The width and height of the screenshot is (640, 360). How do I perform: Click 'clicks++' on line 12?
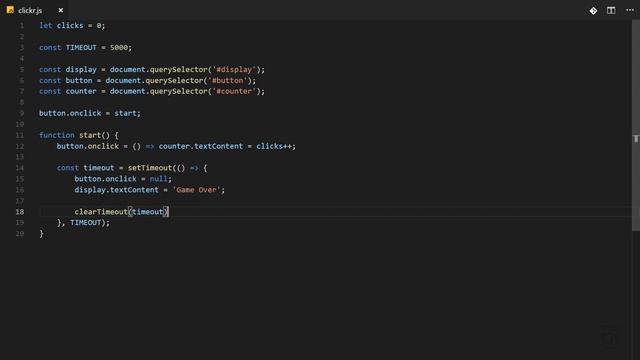click(274, 146)
